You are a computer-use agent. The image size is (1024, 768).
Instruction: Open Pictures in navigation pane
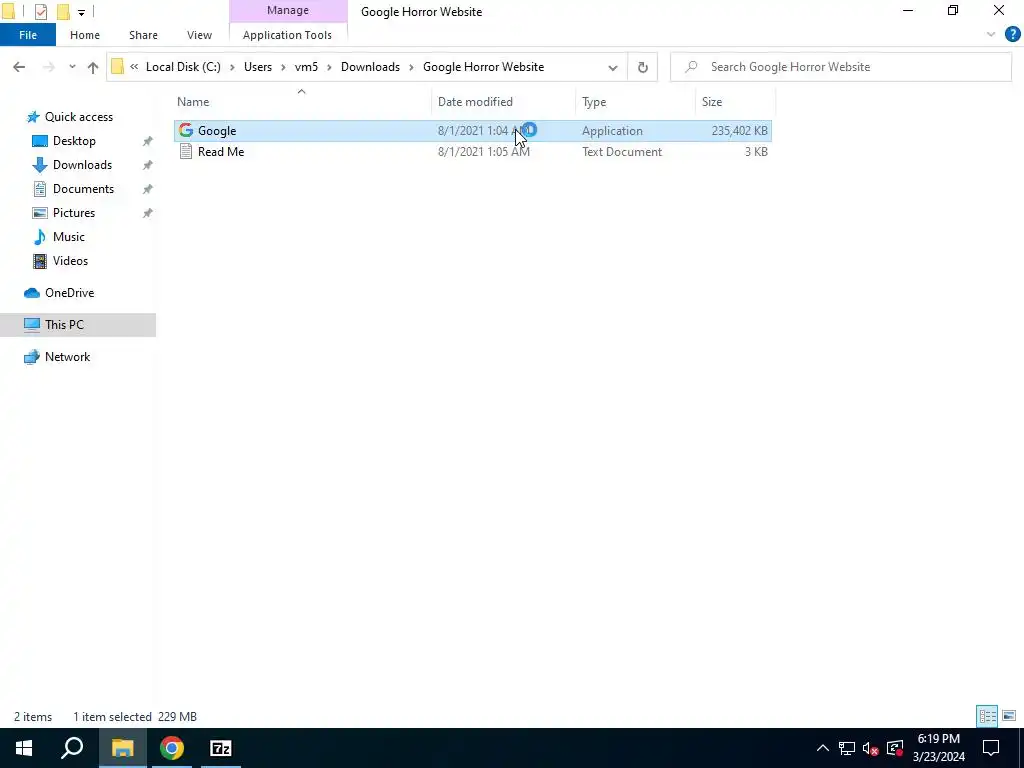click(x=73, y=213)
